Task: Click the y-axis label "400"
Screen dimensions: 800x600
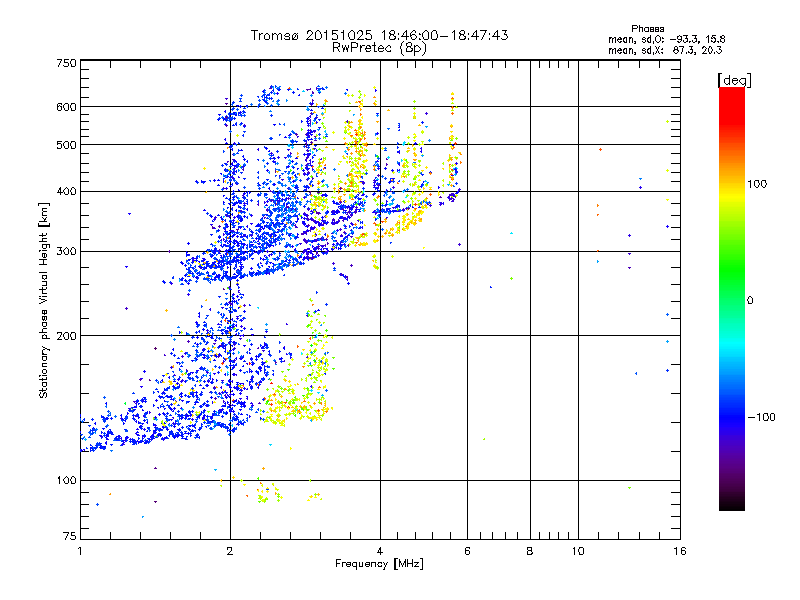Action: [x=66, y=192]
